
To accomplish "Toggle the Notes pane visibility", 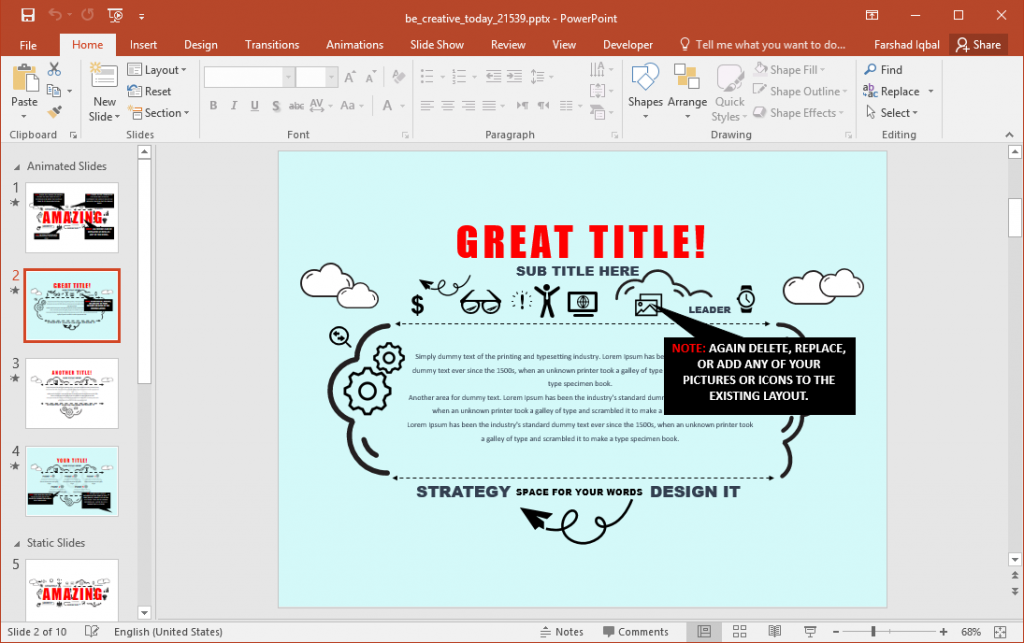I will pyautogui.click(x=563, y=631).
